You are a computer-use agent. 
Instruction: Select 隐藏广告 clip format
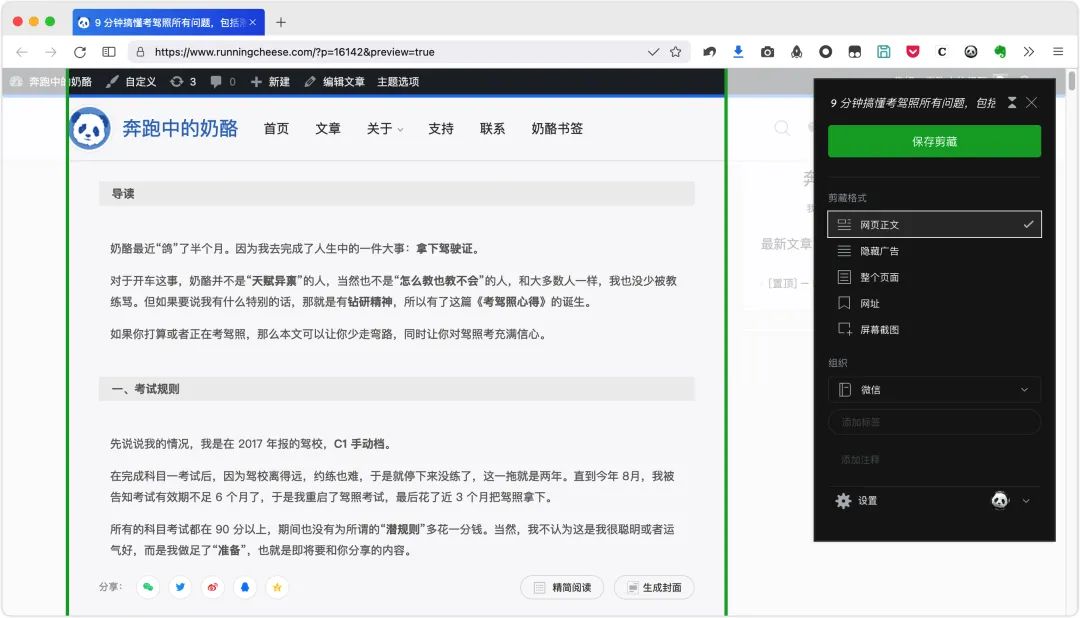(934, 251)
